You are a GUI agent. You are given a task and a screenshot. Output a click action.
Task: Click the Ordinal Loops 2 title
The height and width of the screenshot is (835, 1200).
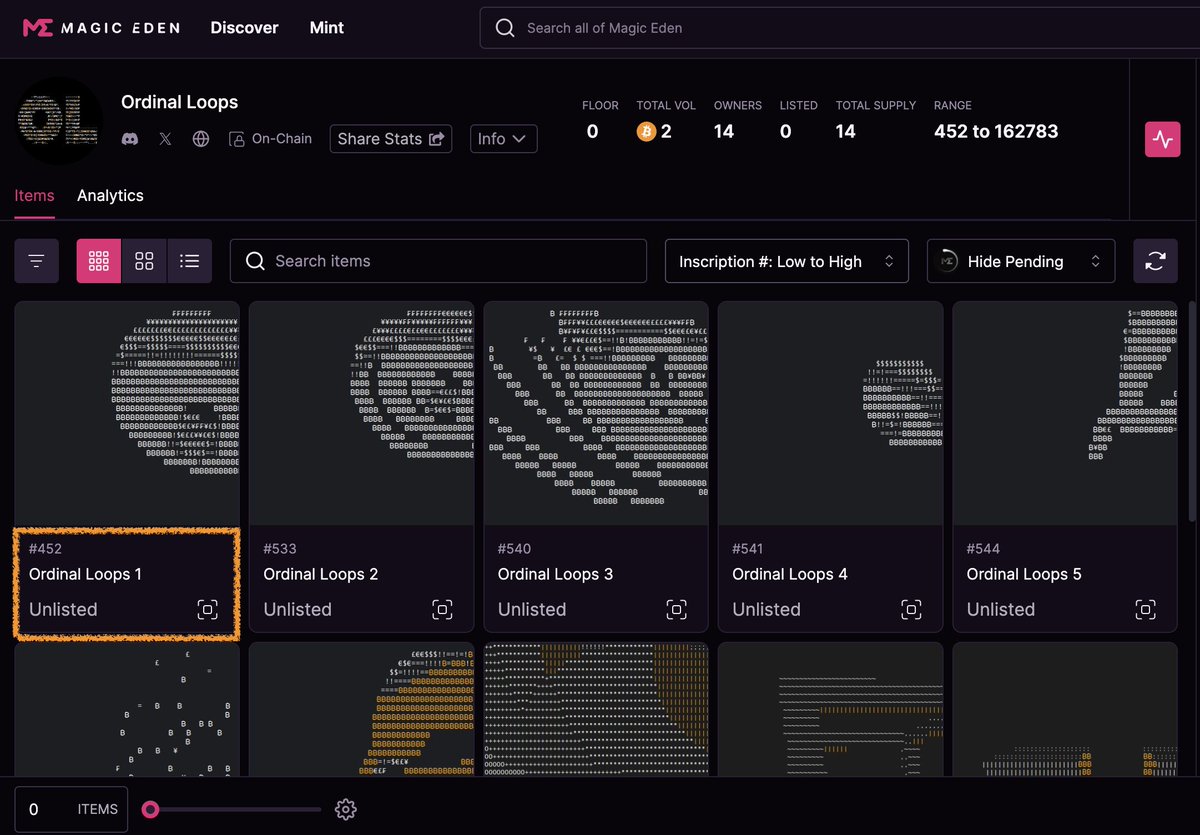(x=321, y=574)
